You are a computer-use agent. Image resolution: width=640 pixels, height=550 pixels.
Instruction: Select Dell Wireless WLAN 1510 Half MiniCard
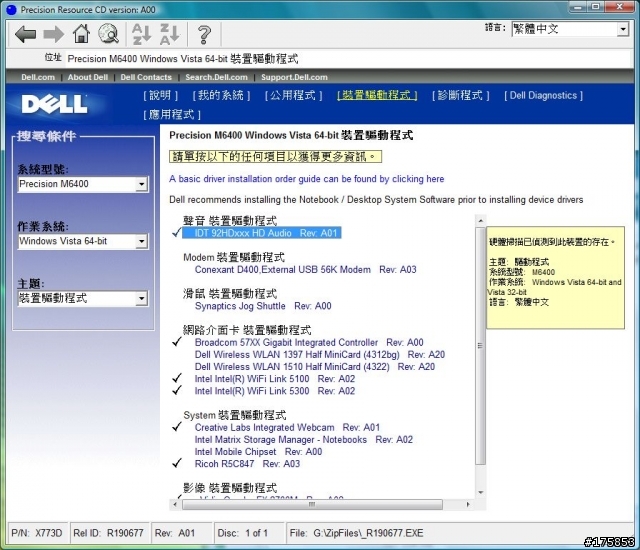click(x=315, y=367)
